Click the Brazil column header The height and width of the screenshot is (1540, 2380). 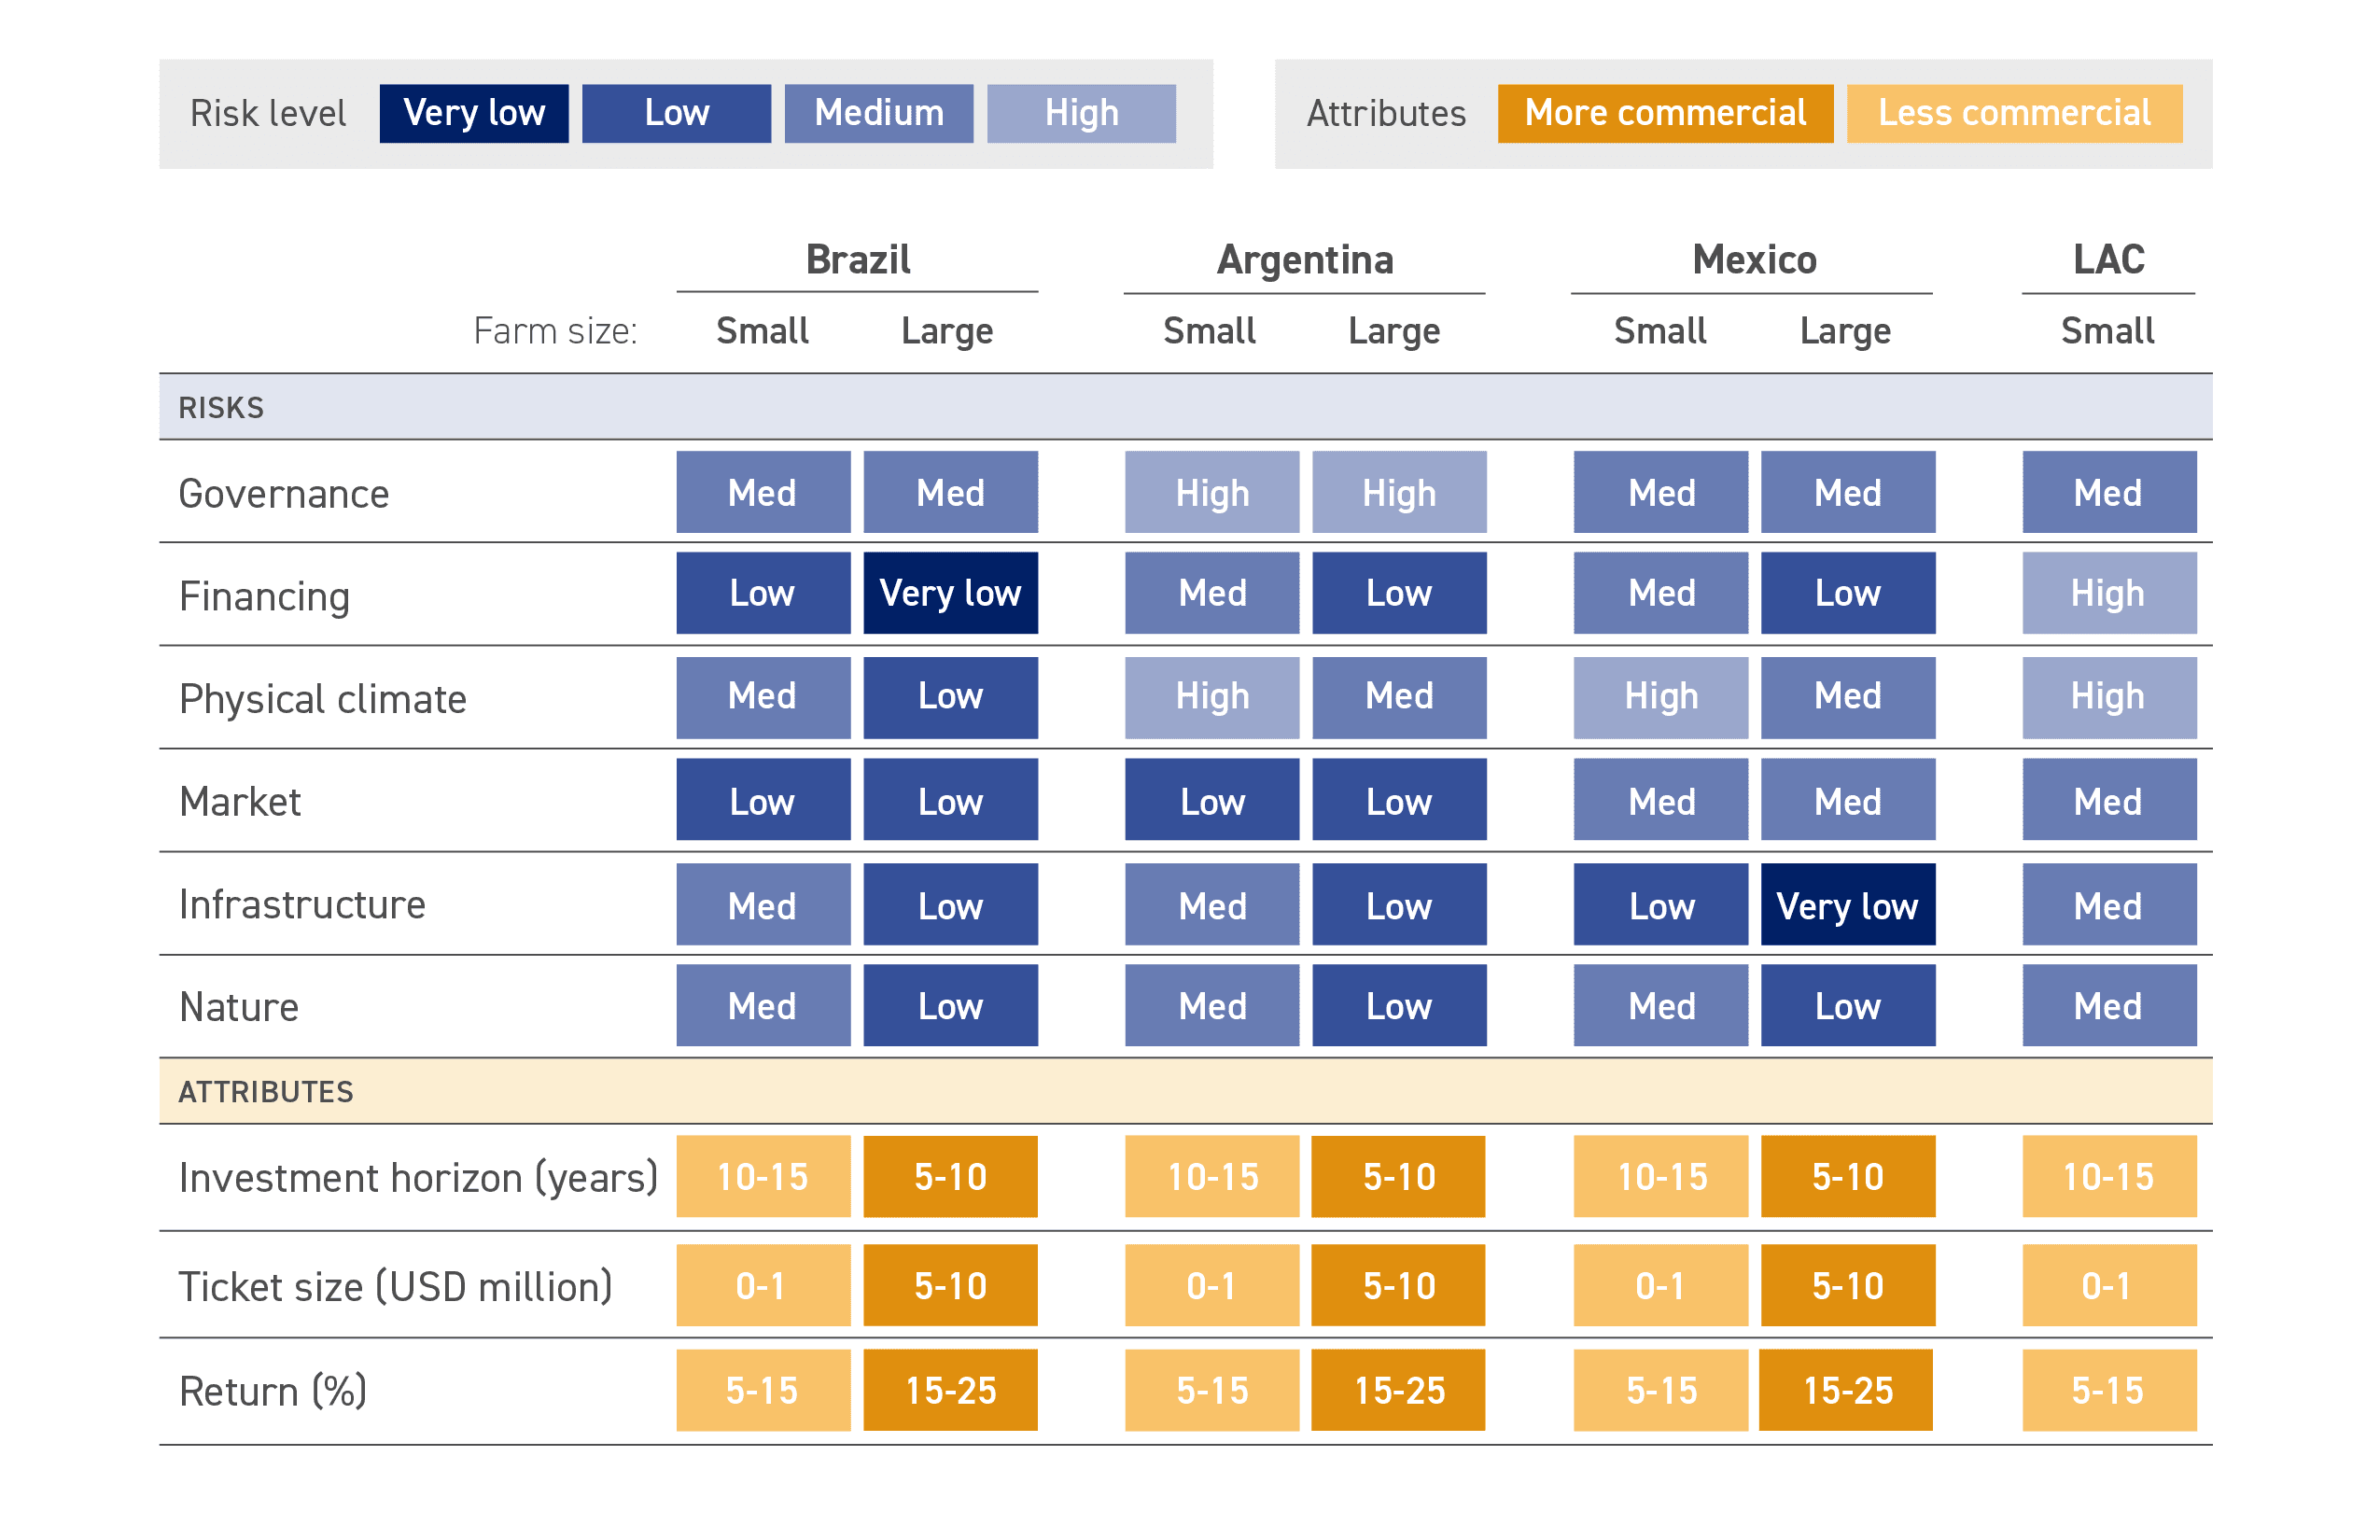pos(857,260)
